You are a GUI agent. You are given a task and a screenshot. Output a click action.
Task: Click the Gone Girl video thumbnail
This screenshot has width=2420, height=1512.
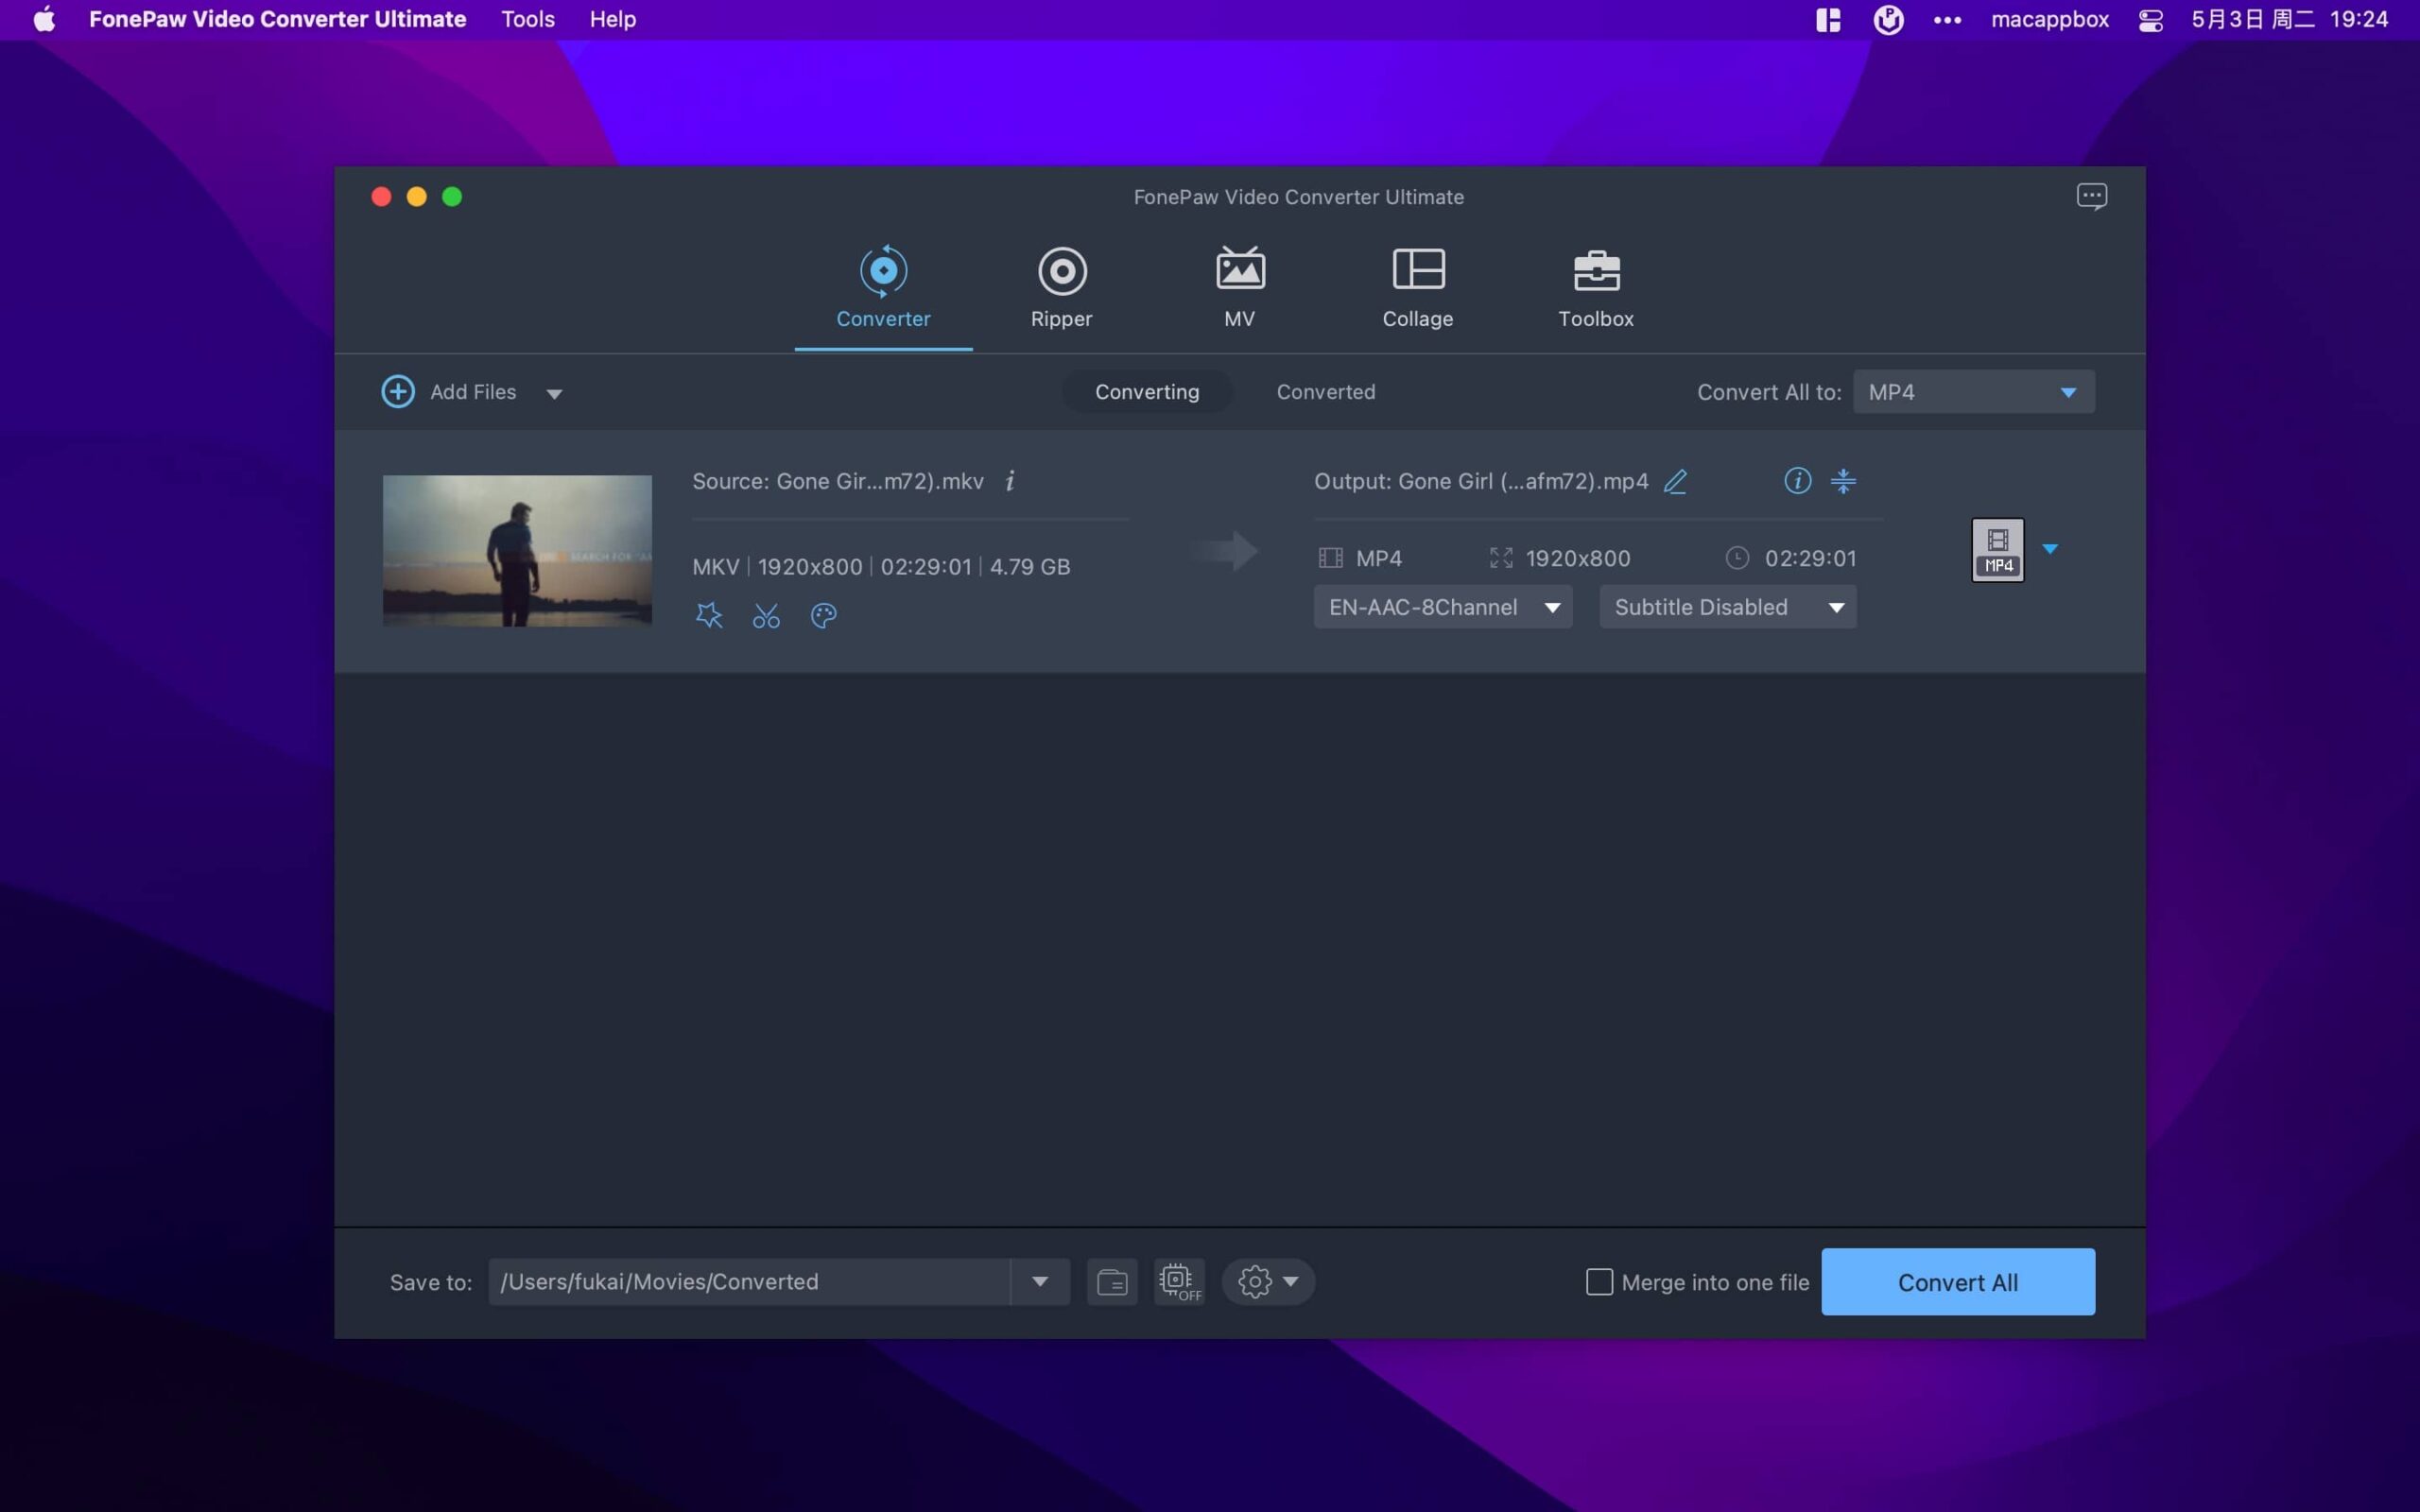(517, 551)
